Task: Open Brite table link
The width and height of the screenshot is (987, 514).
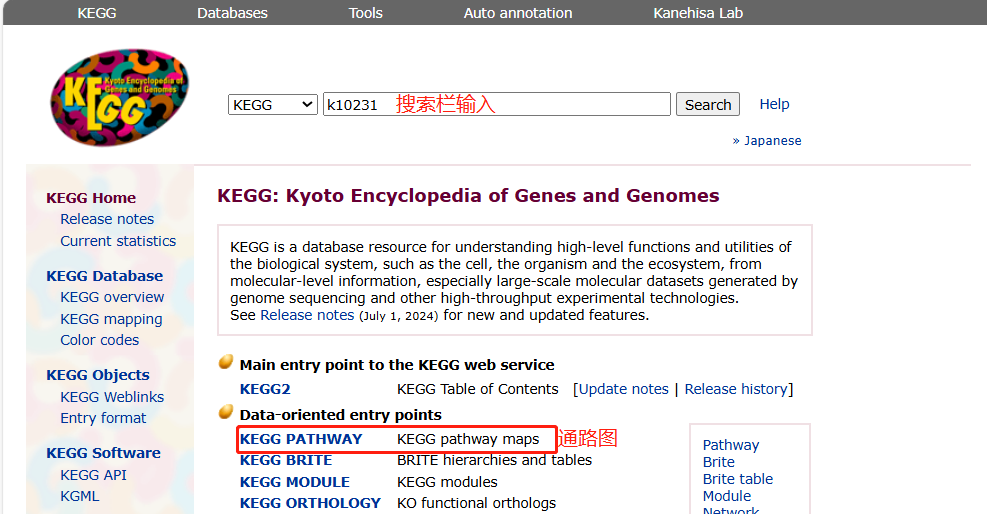Action: (x=738, y=479)
